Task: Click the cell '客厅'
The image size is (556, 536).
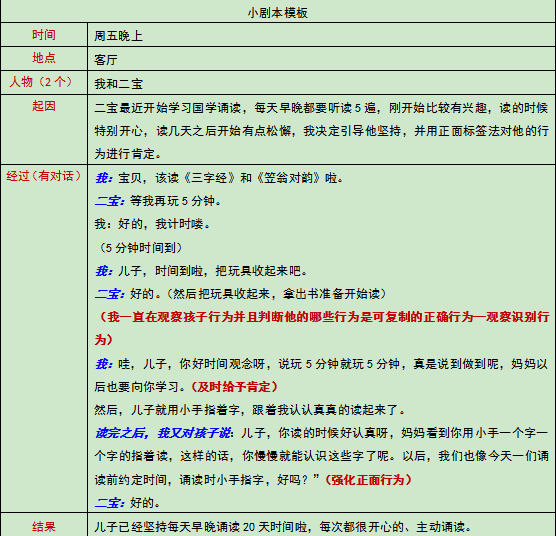Action: (106, 60)
